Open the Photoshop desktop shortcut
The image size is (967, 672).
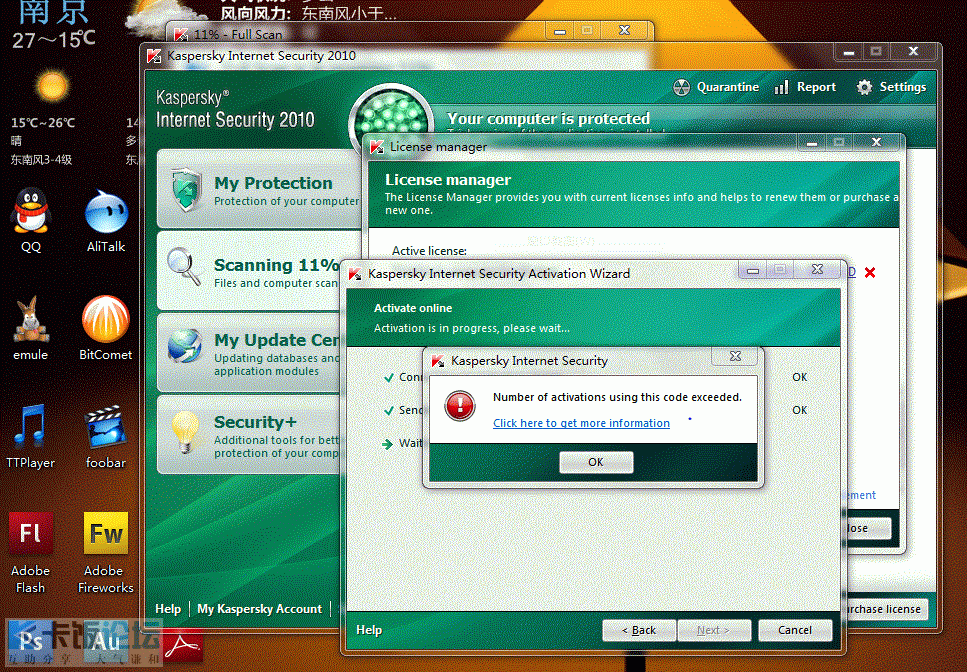pos(30,642)
